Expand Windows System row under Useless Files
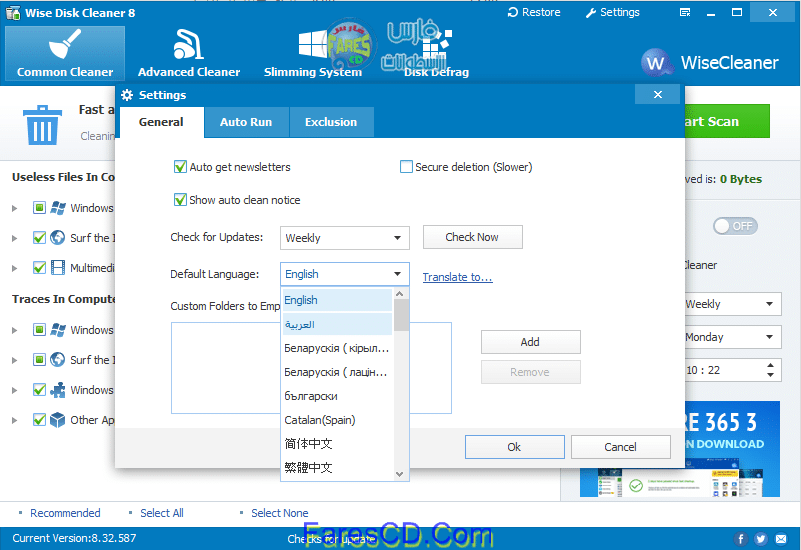This screenshot has width=801, height=550. (15, 208)
